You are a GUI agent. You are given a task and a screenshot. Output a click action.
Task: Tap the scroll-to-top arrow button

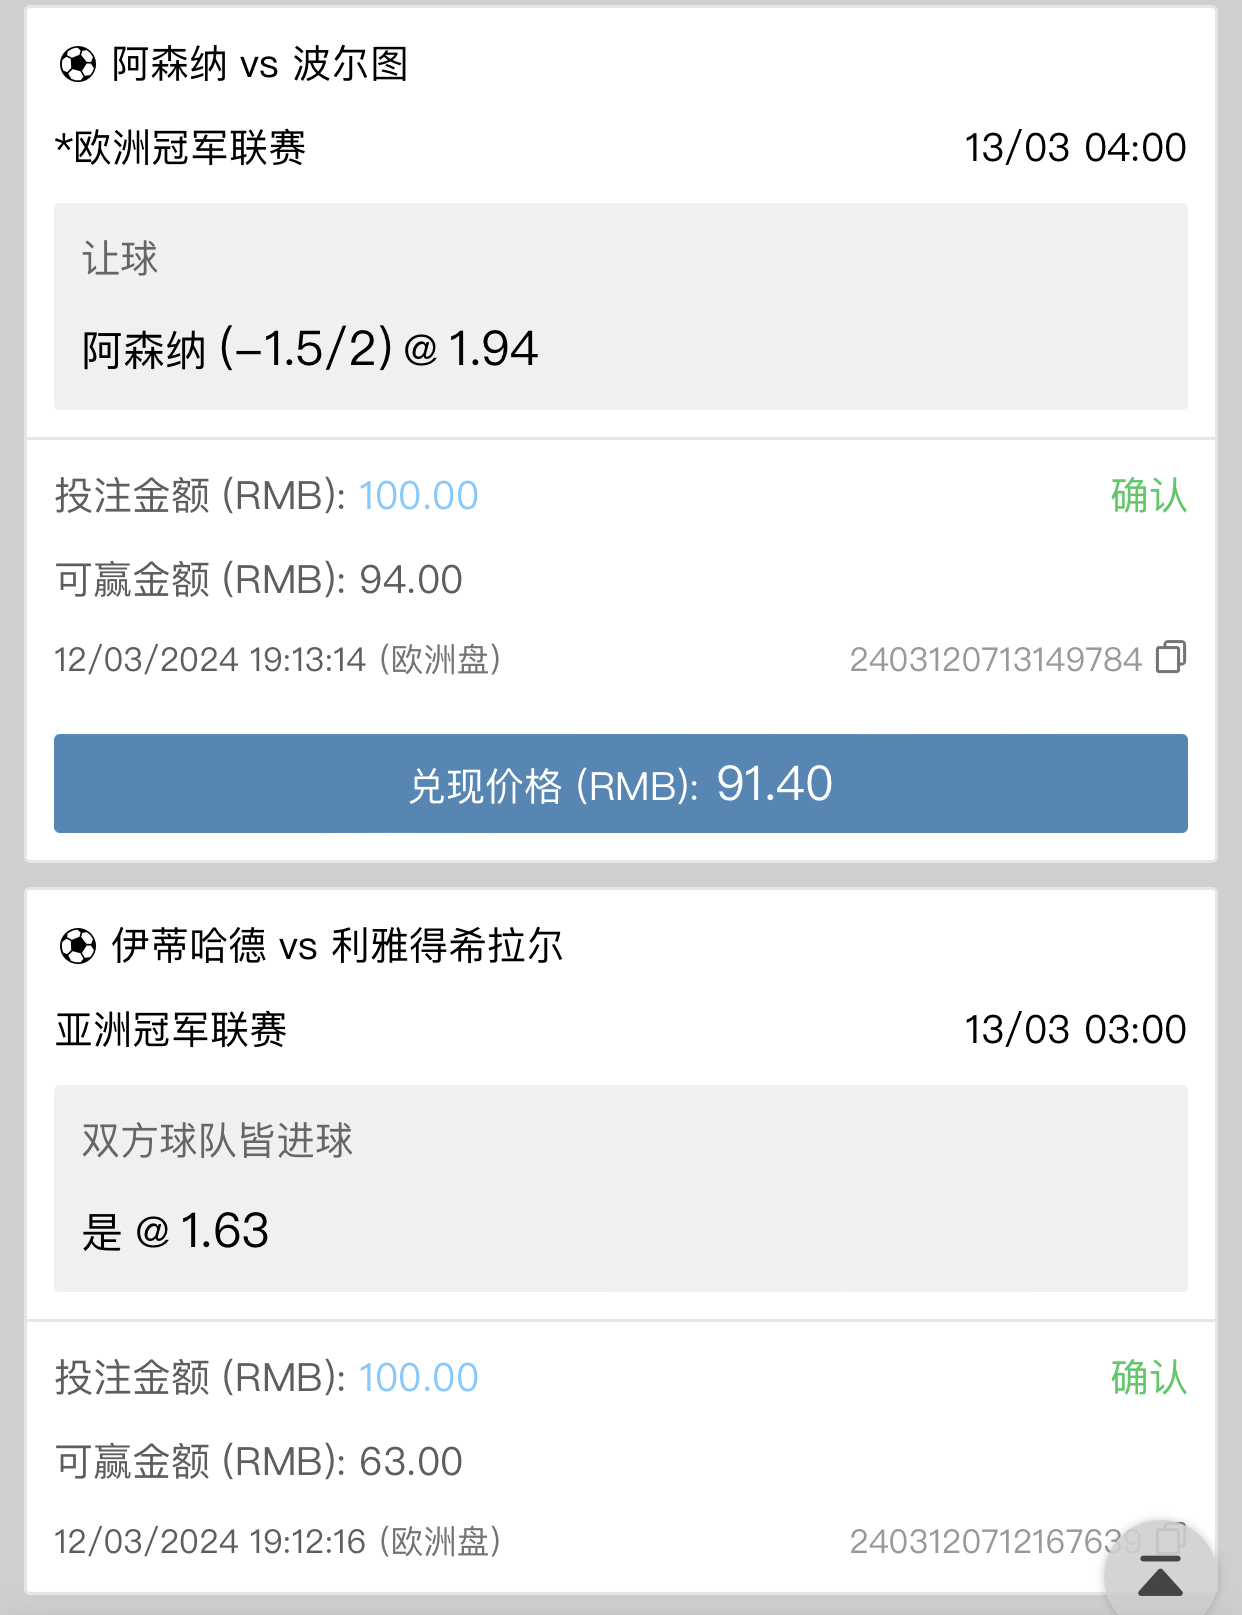(x=1160, y=1575)
